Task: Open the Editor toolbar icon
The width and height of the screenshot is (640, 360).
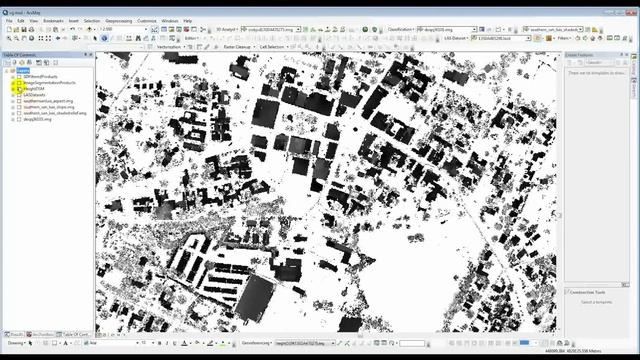Action: click(155, 29)
